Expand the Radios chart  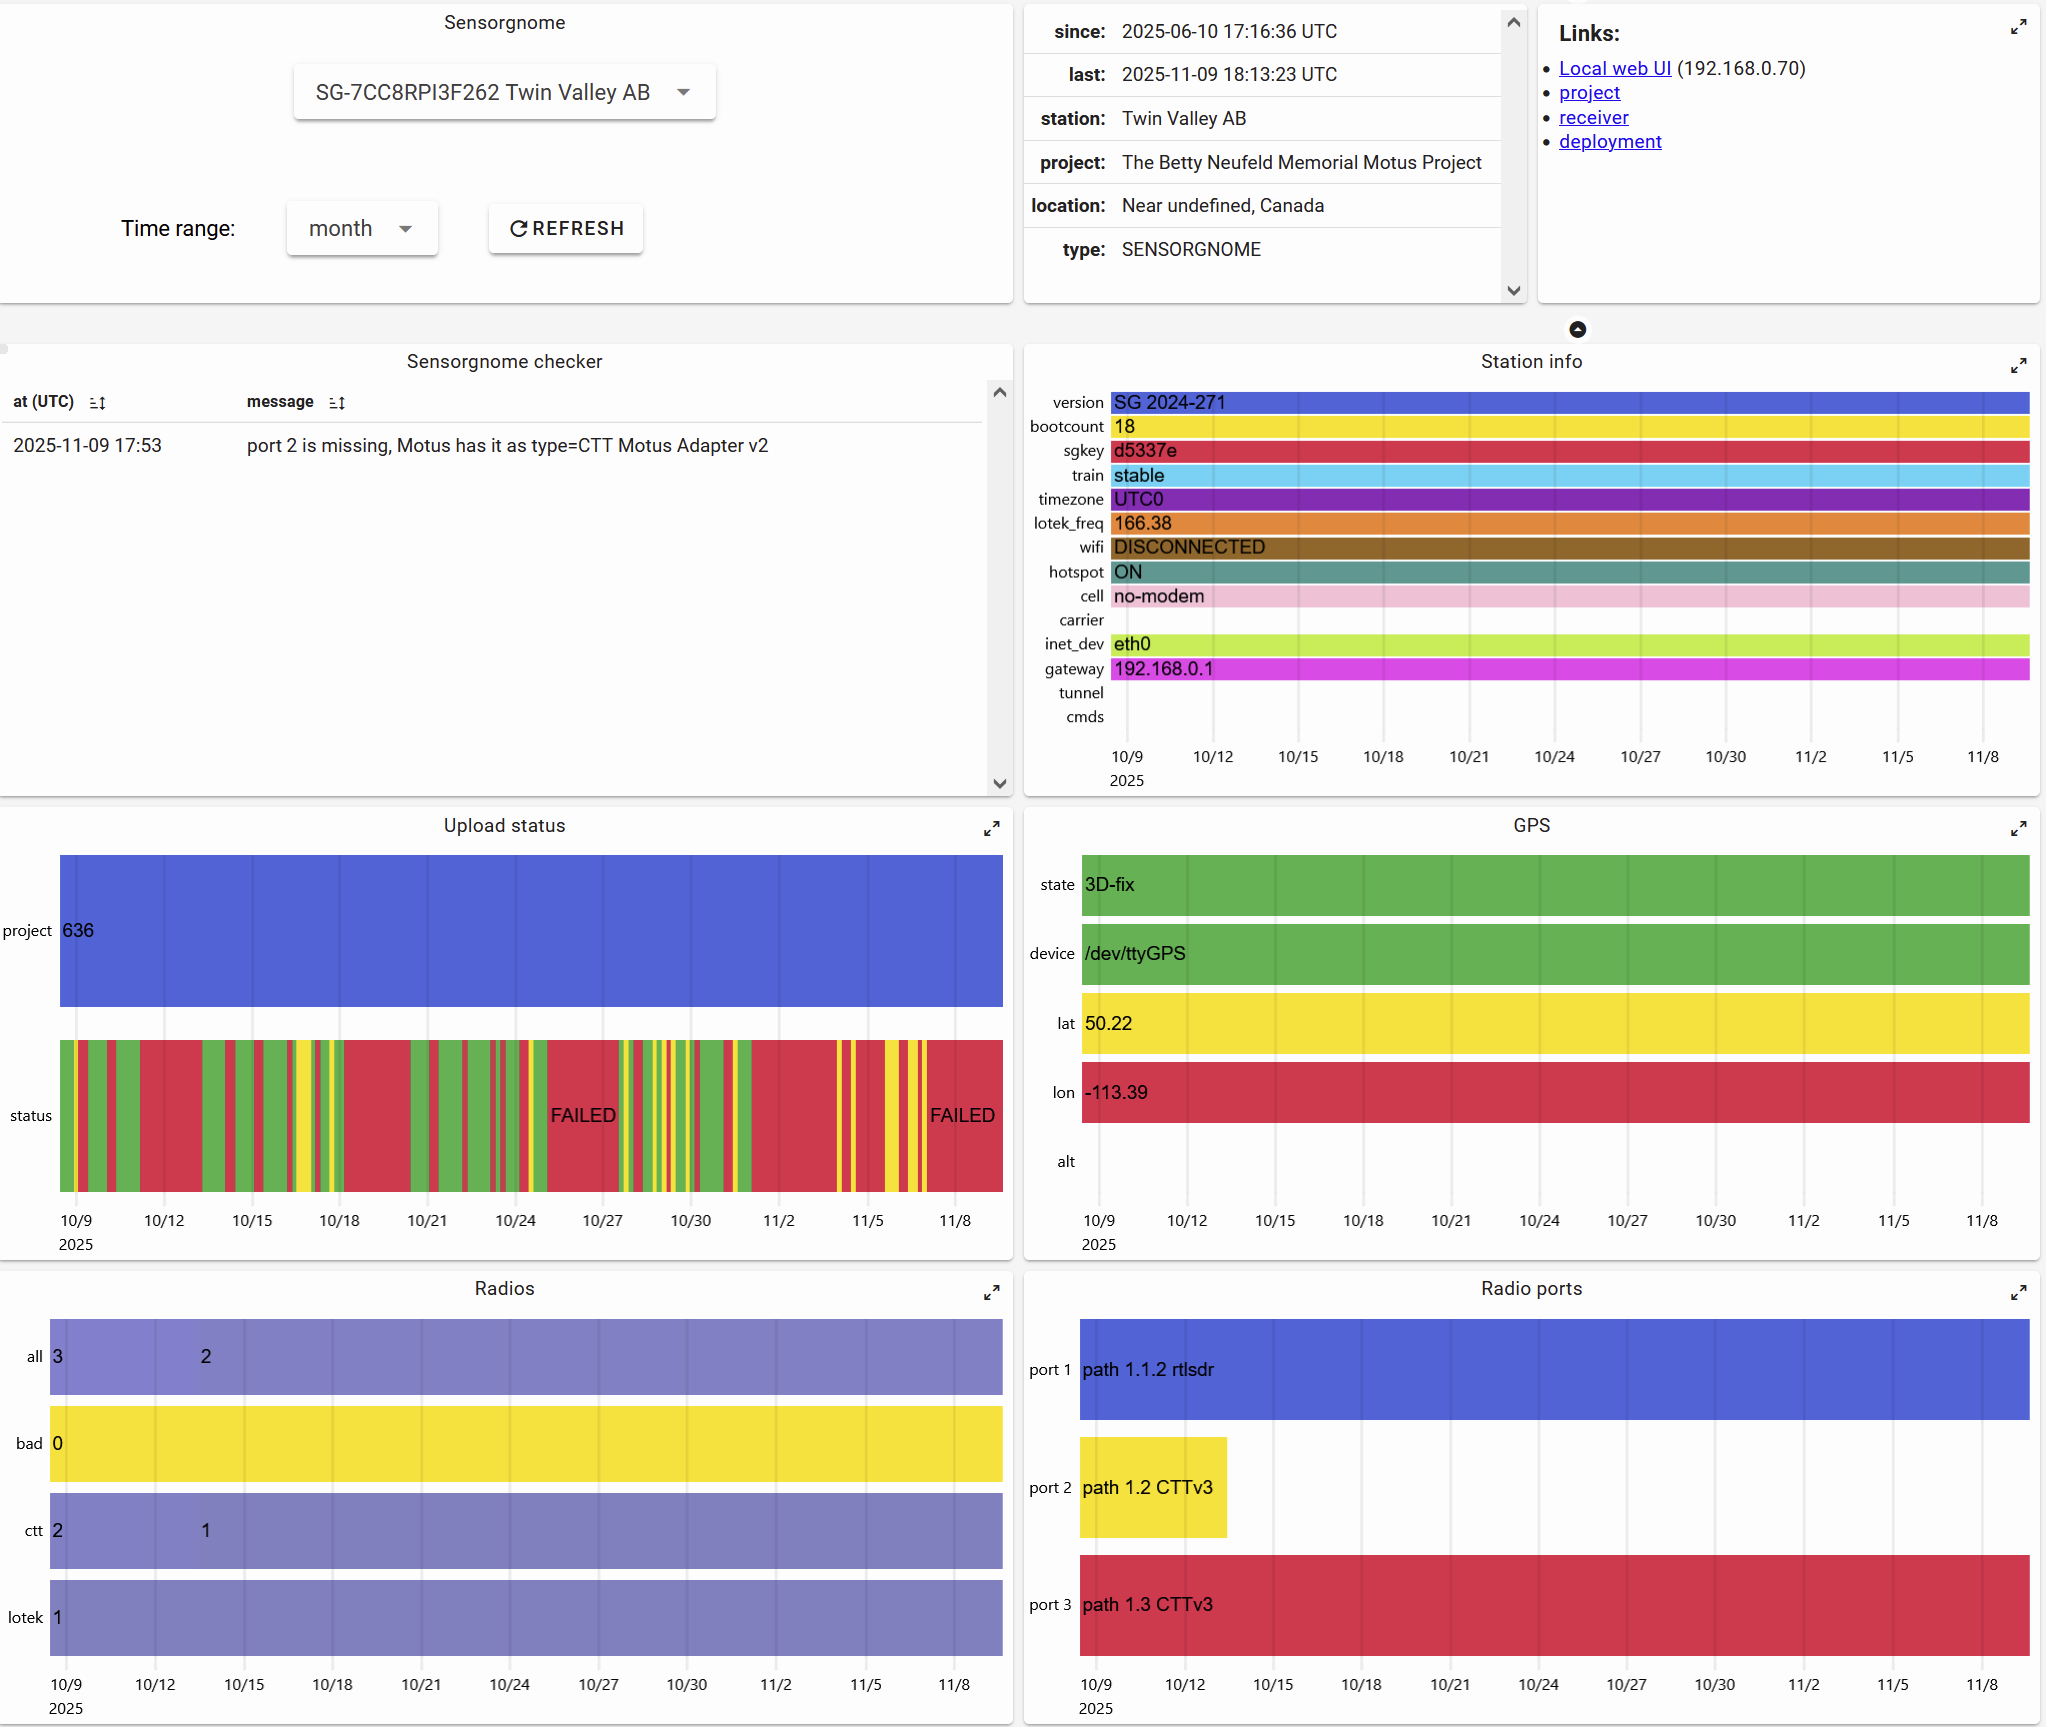click(991, 1293)
